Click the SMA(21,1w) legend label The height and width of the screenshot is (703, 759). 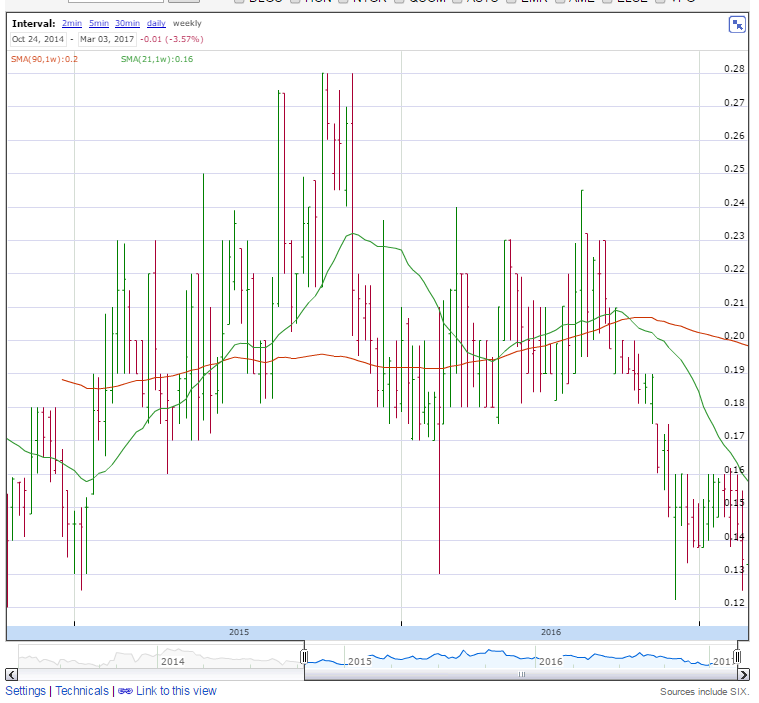point(157,59)
